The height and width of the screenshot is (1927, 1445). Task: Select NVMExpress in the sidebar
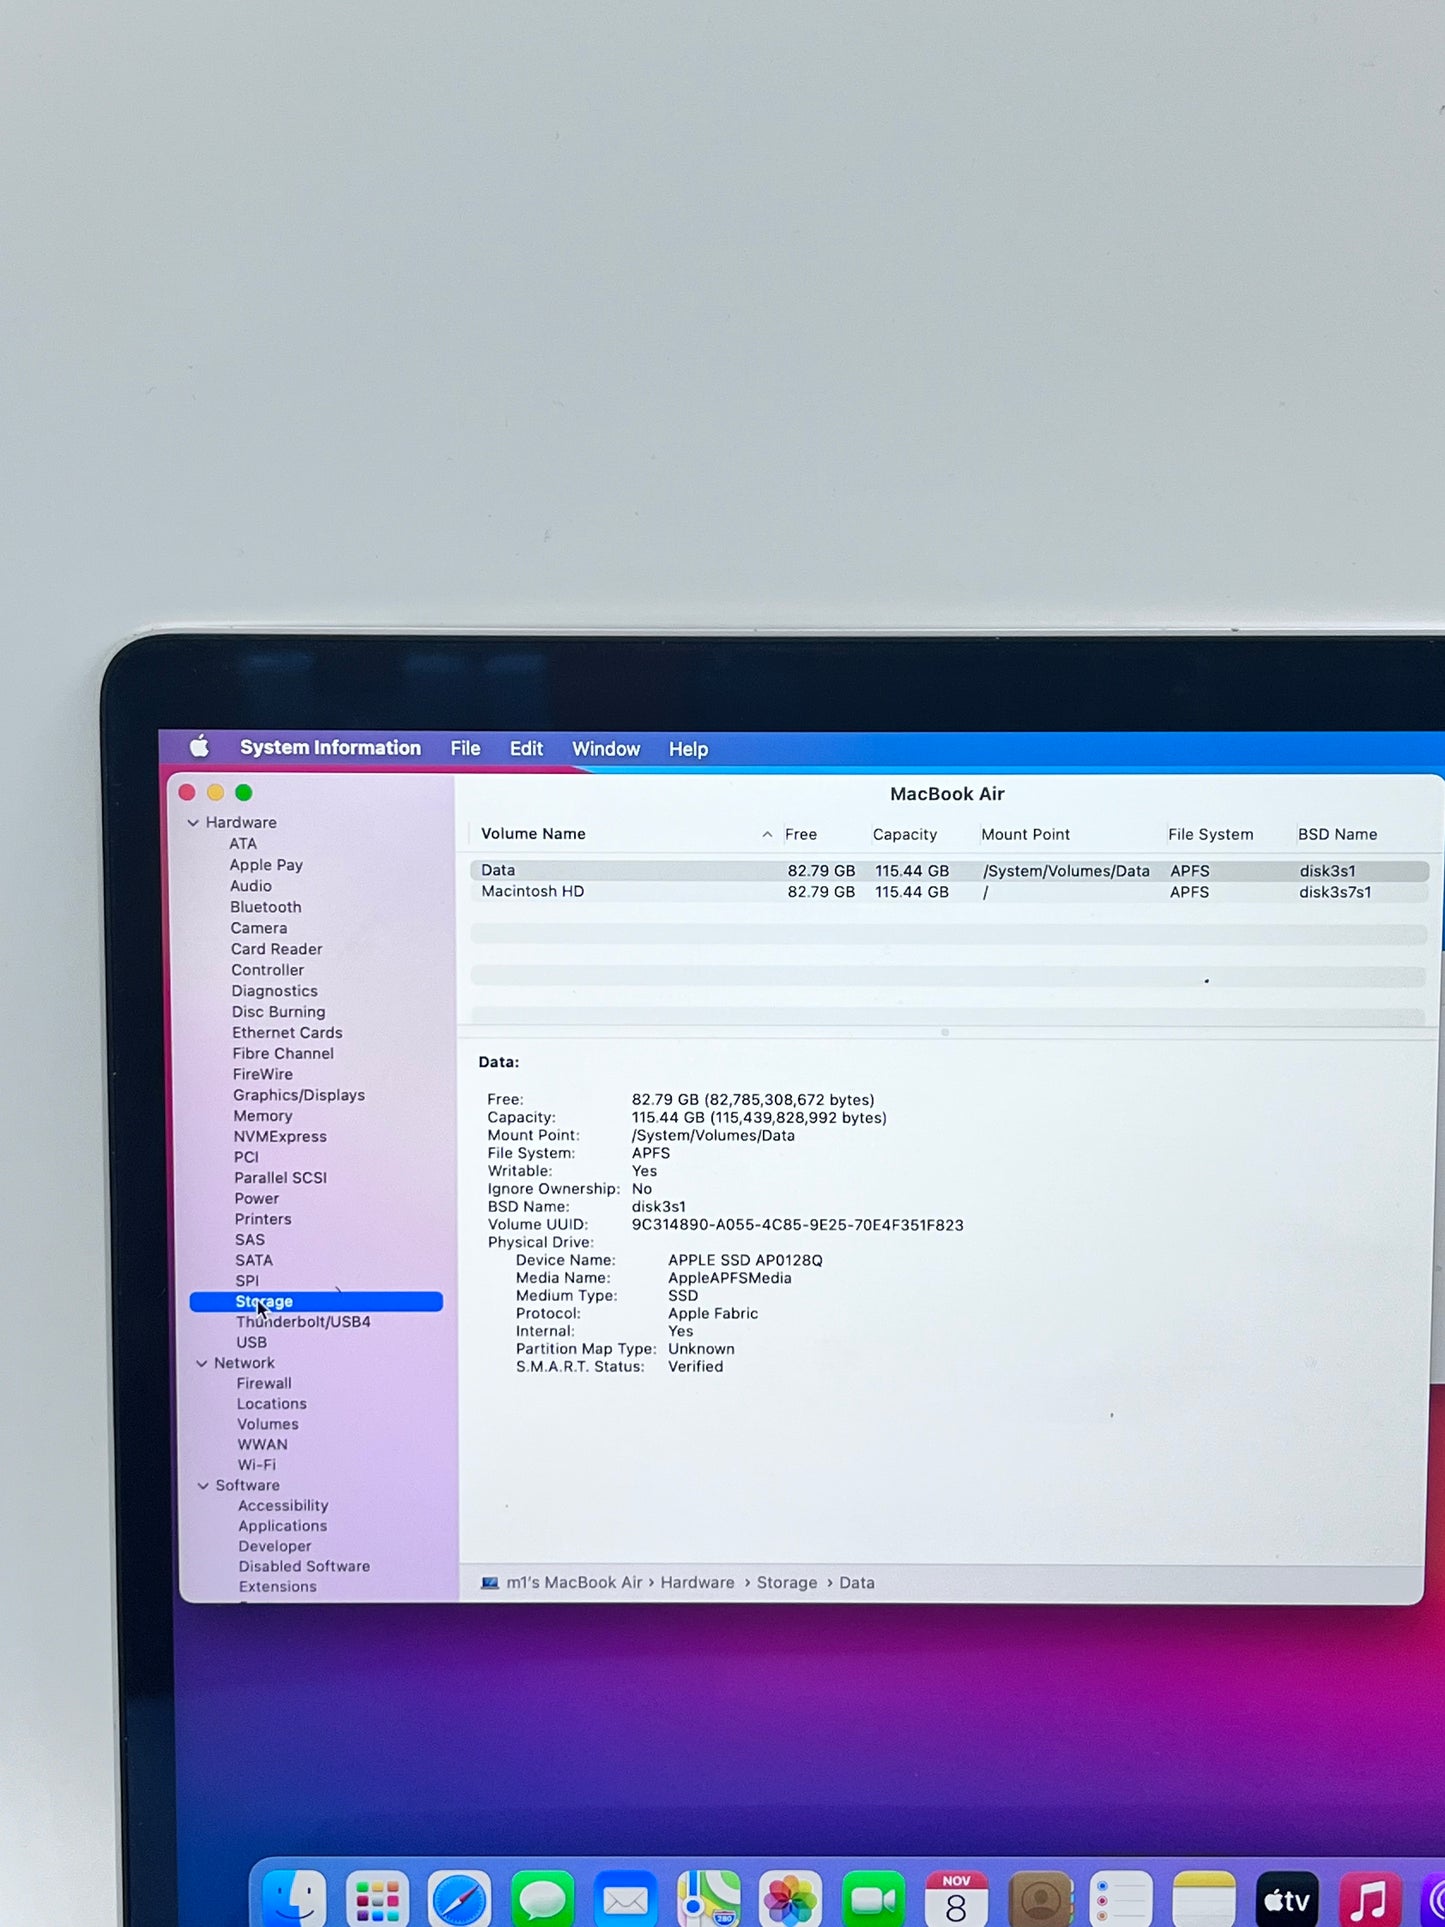coord(280,1137)
